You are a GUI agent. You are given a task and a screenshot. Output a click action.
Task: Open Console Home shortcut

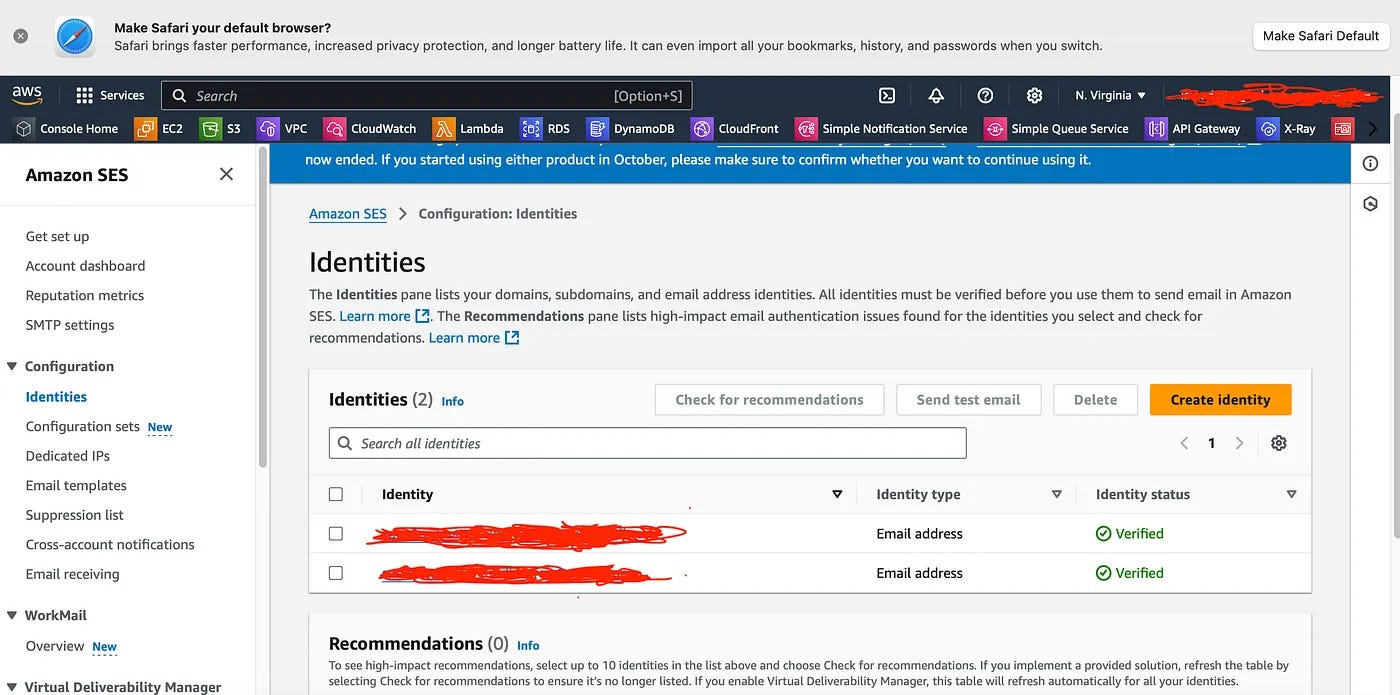(x=66, y=128)
